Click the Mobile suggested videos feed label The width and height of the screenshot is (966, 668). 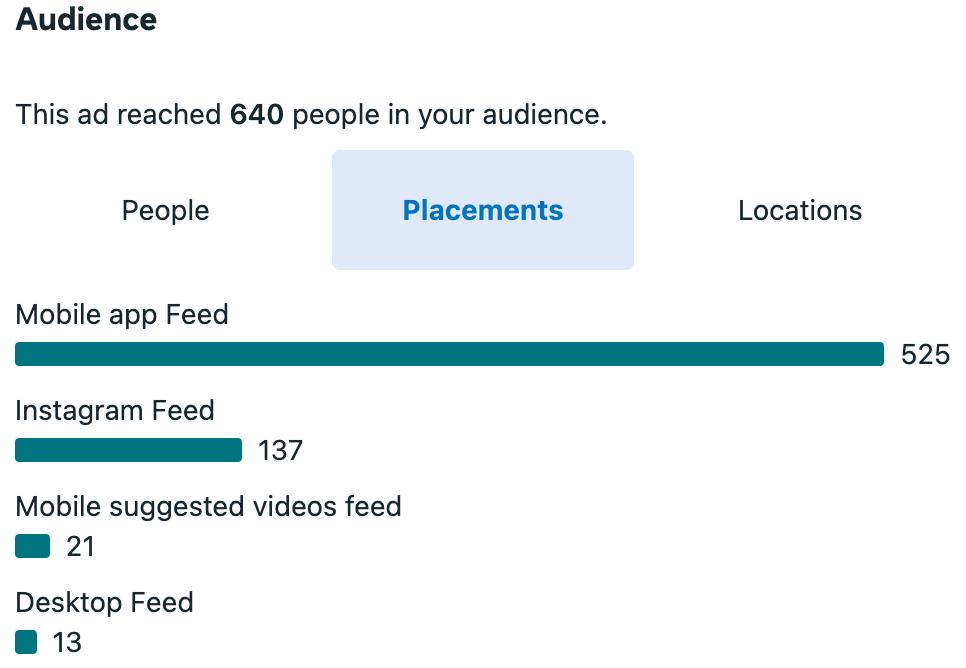point(208,507)
